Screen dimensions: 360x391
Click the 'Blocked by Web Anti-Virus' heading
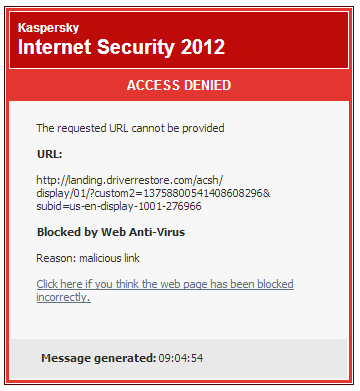(111, 232)
